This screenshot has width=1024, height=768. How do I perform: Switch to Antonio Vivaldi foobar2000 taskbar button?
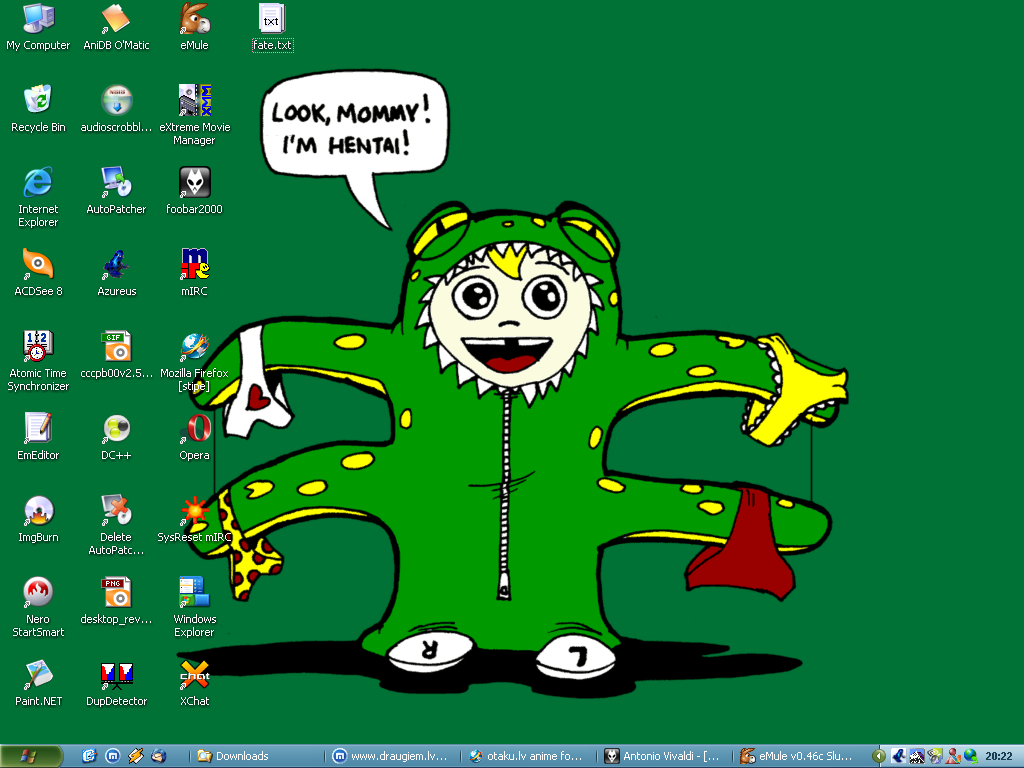click(664, 756)
